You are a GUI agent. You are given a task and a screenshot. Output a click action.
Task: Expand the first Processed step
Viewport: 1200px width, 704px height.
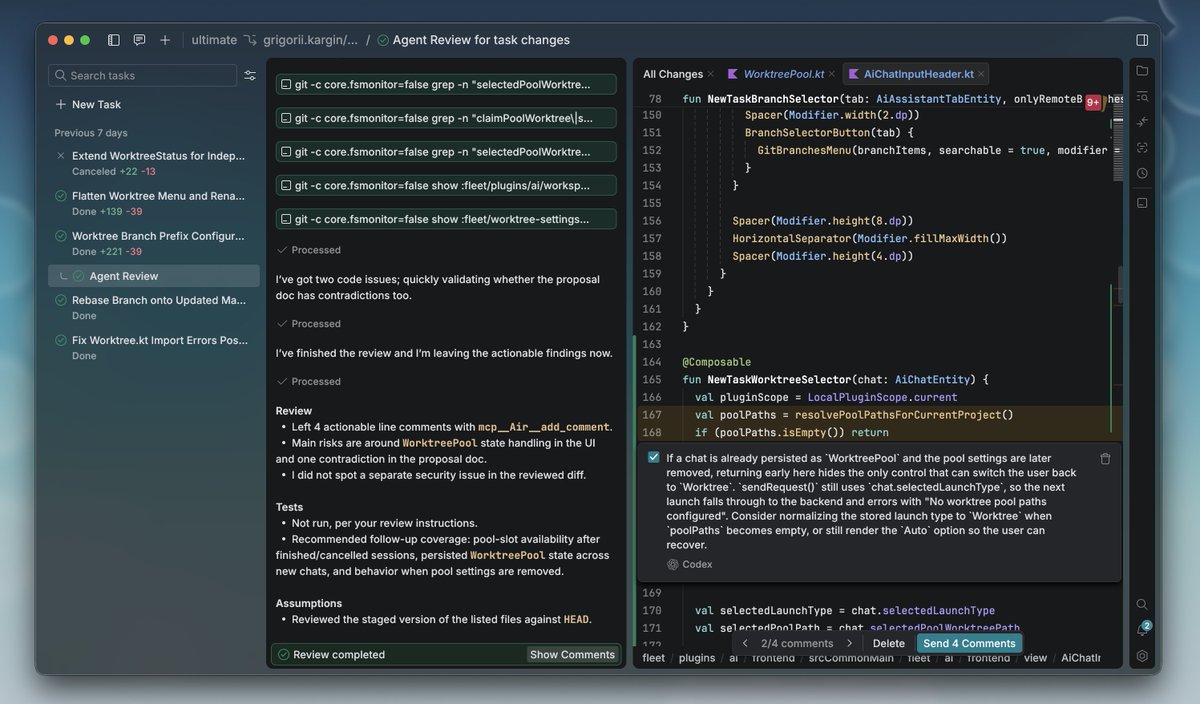click(x=309, y=250)
